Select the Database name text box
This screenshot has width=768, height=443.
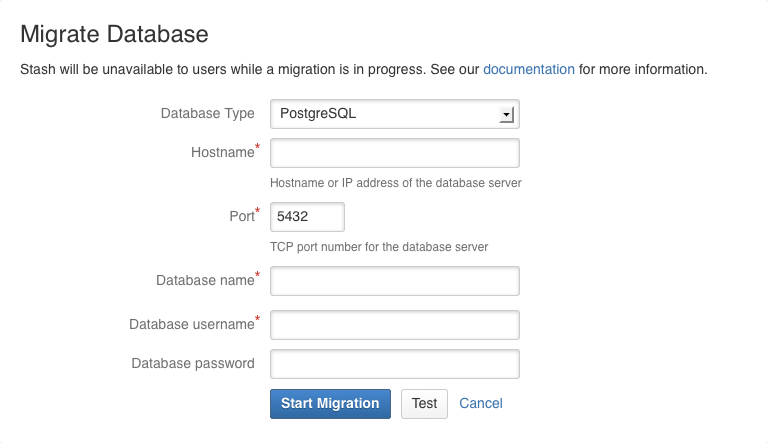click(x=394, y=281)
